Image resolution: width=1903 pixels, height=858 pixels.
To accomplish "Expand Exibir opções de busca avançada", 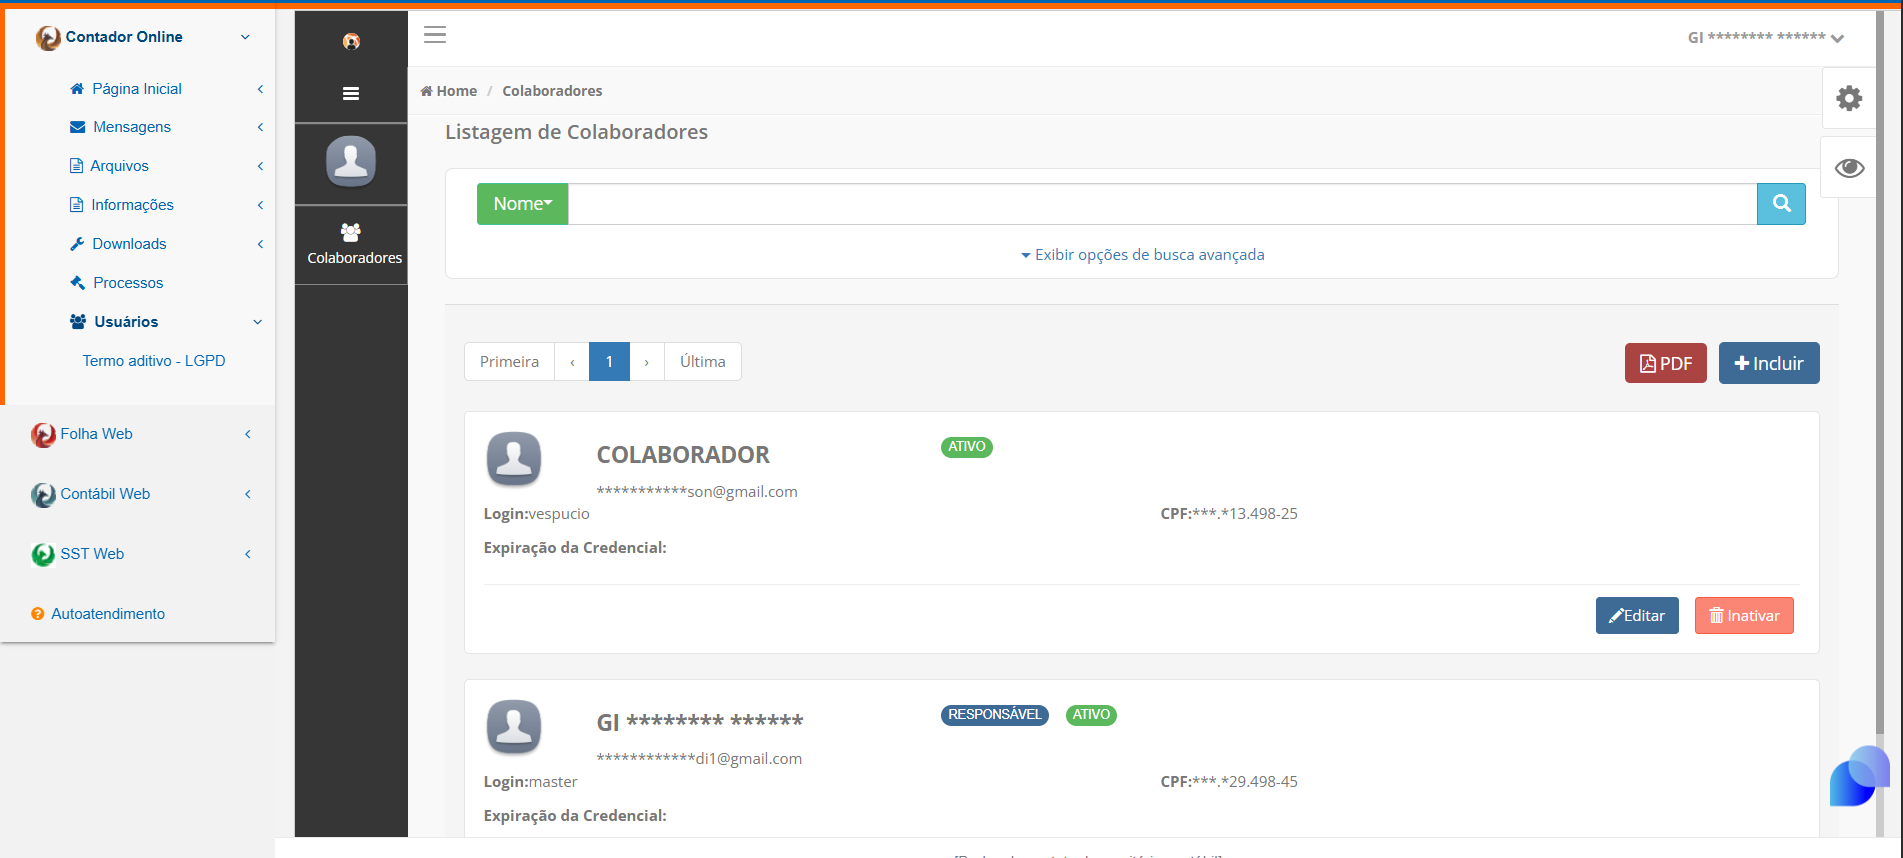I will pyautogui.click(x=1142, y=255).
